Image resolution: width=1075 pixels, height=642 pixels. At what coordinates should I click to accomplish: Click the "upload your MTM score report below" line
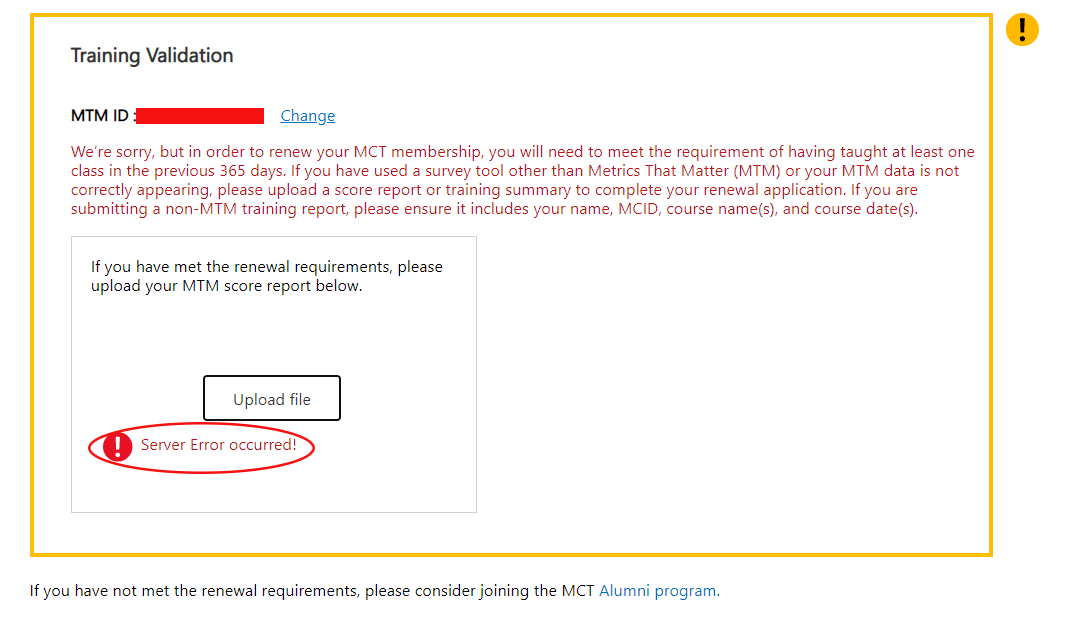pos(226,285)
